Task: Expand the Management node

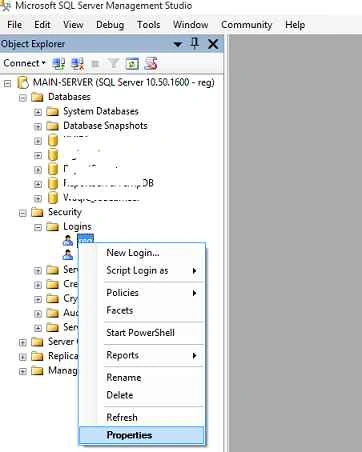Action: (x=22, y=371)
